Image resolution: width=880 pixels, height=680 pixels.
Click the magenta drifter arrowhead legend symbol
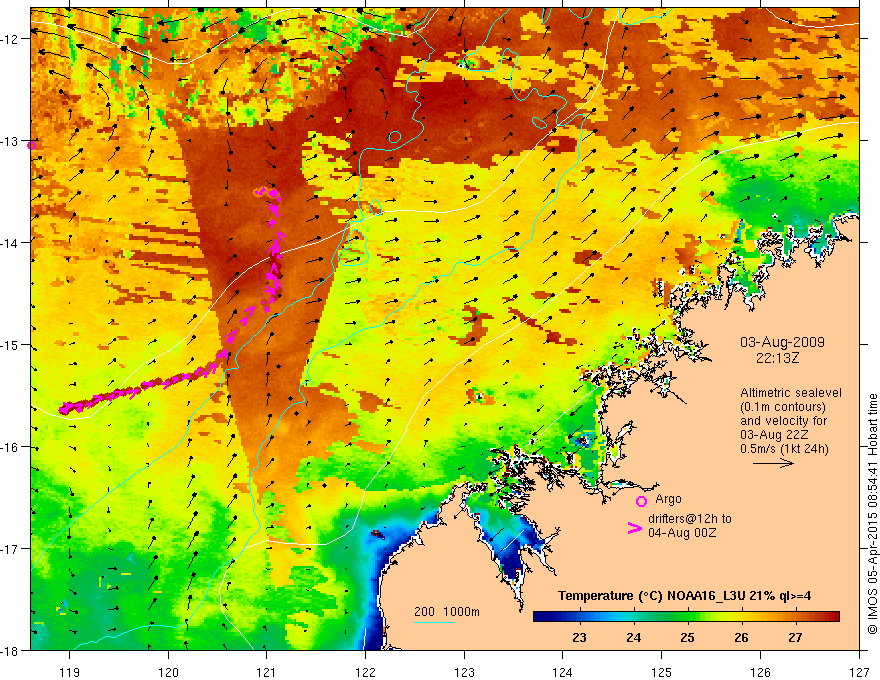click(634, 528)
